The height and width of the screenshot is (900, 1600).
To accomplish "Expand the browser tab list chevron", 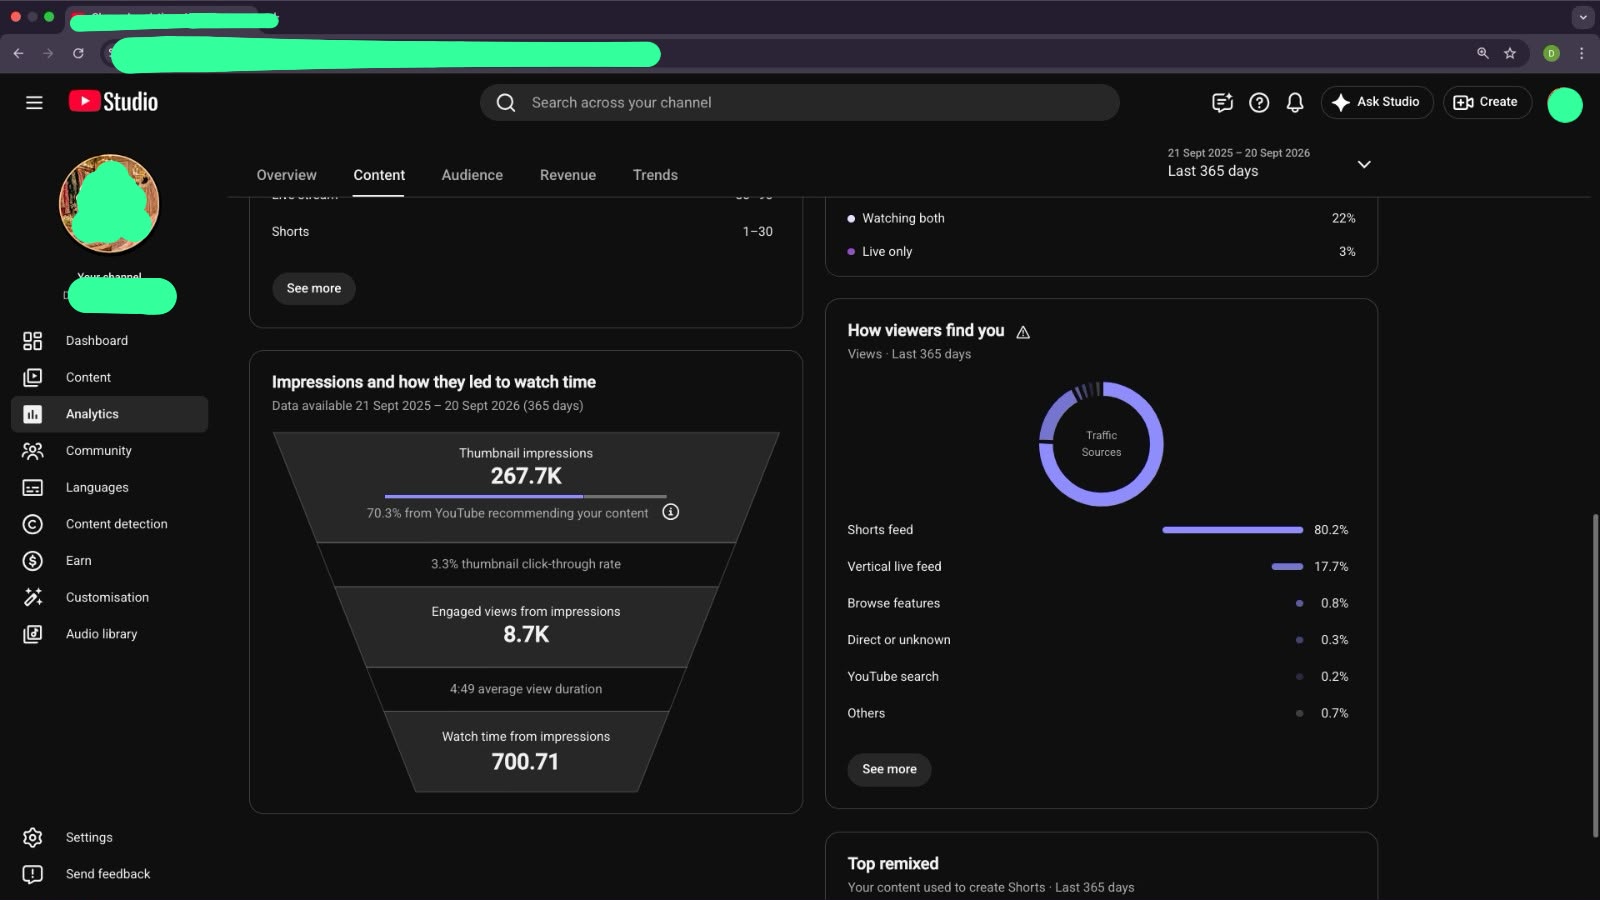I will click(x=1582, y=17).
